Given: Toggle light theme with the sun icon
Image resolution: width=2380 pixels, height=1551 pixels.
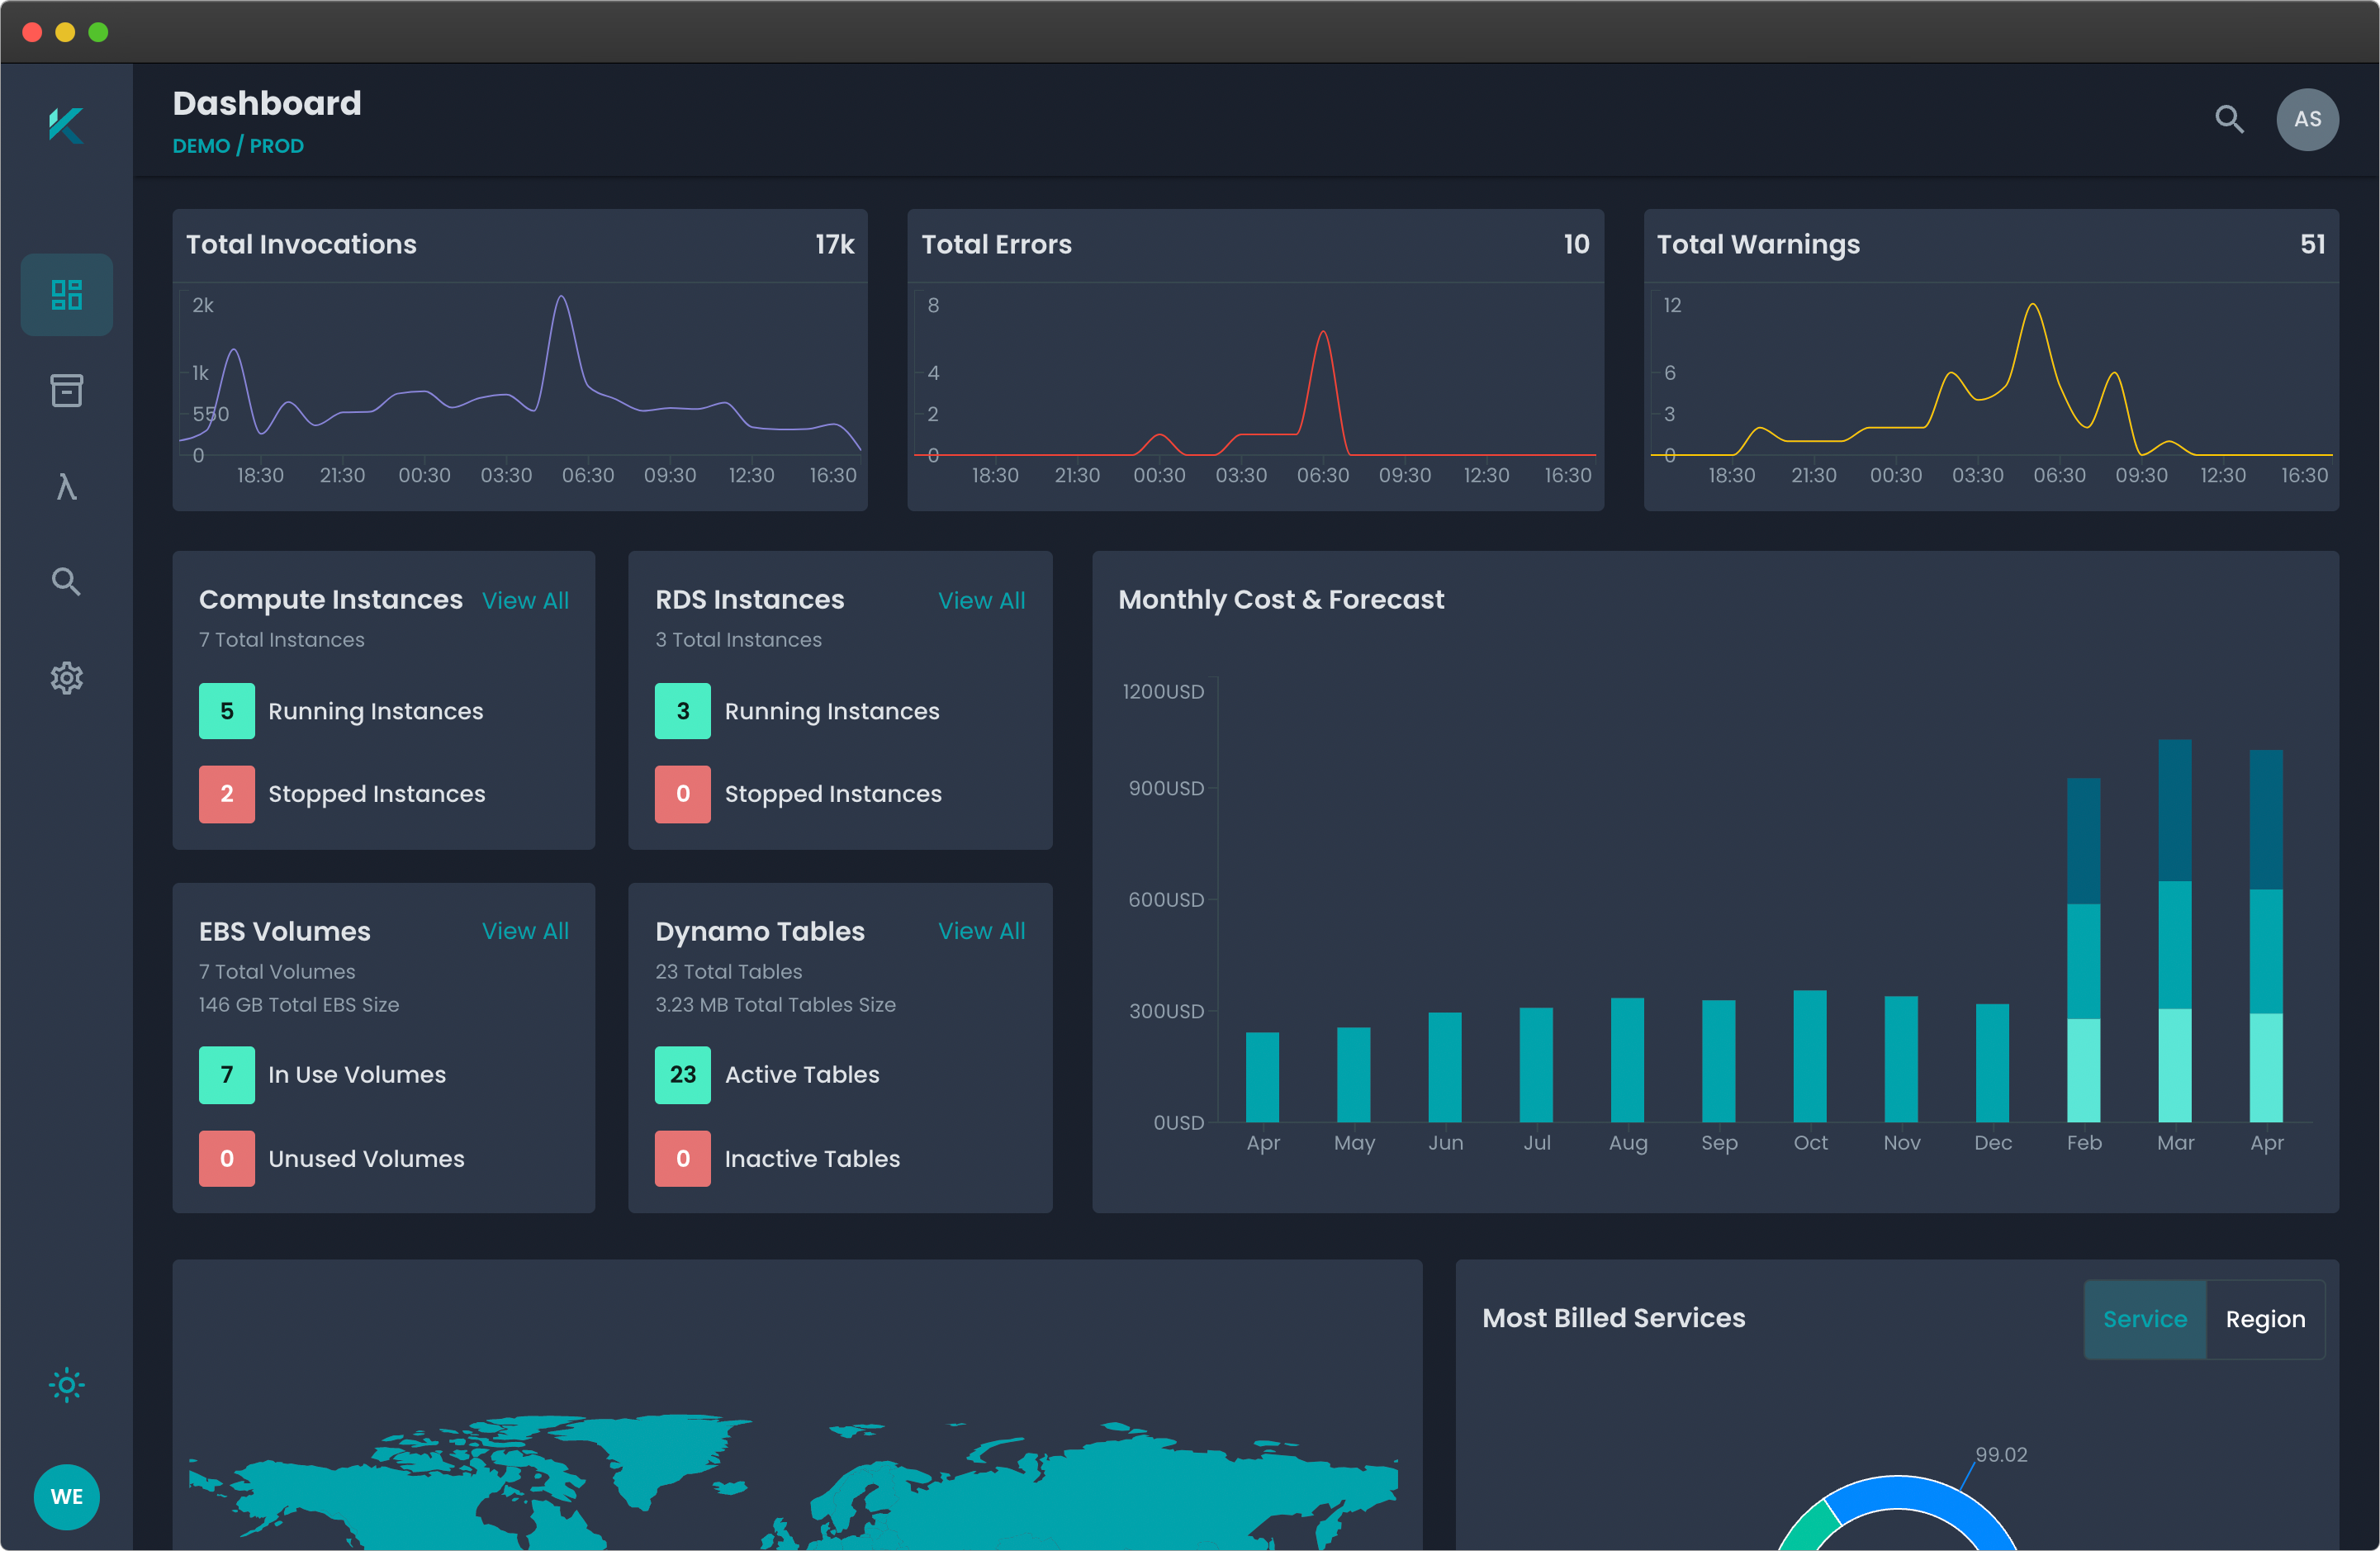Looking at the screenshot, I should point(66,1385).
